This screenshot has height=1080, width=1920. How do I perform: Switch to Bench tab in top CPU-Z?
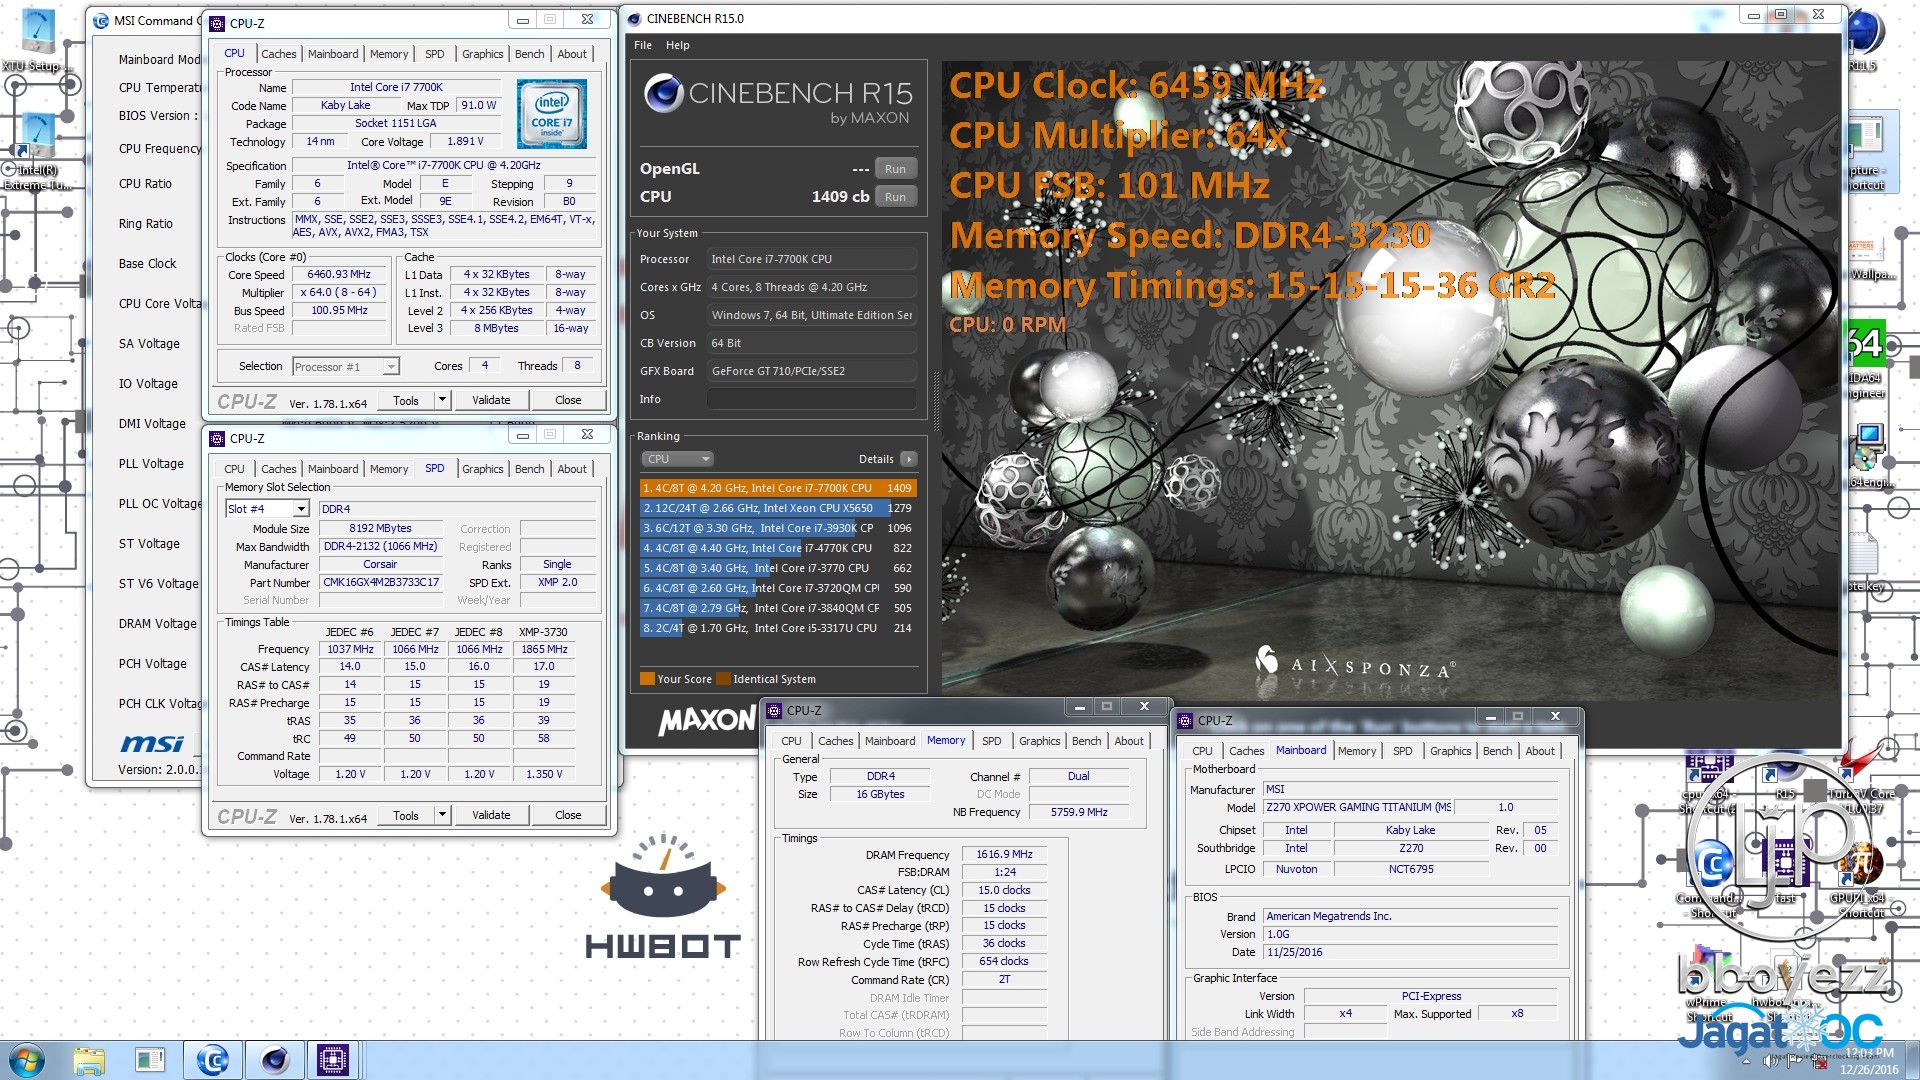(530, 54)
